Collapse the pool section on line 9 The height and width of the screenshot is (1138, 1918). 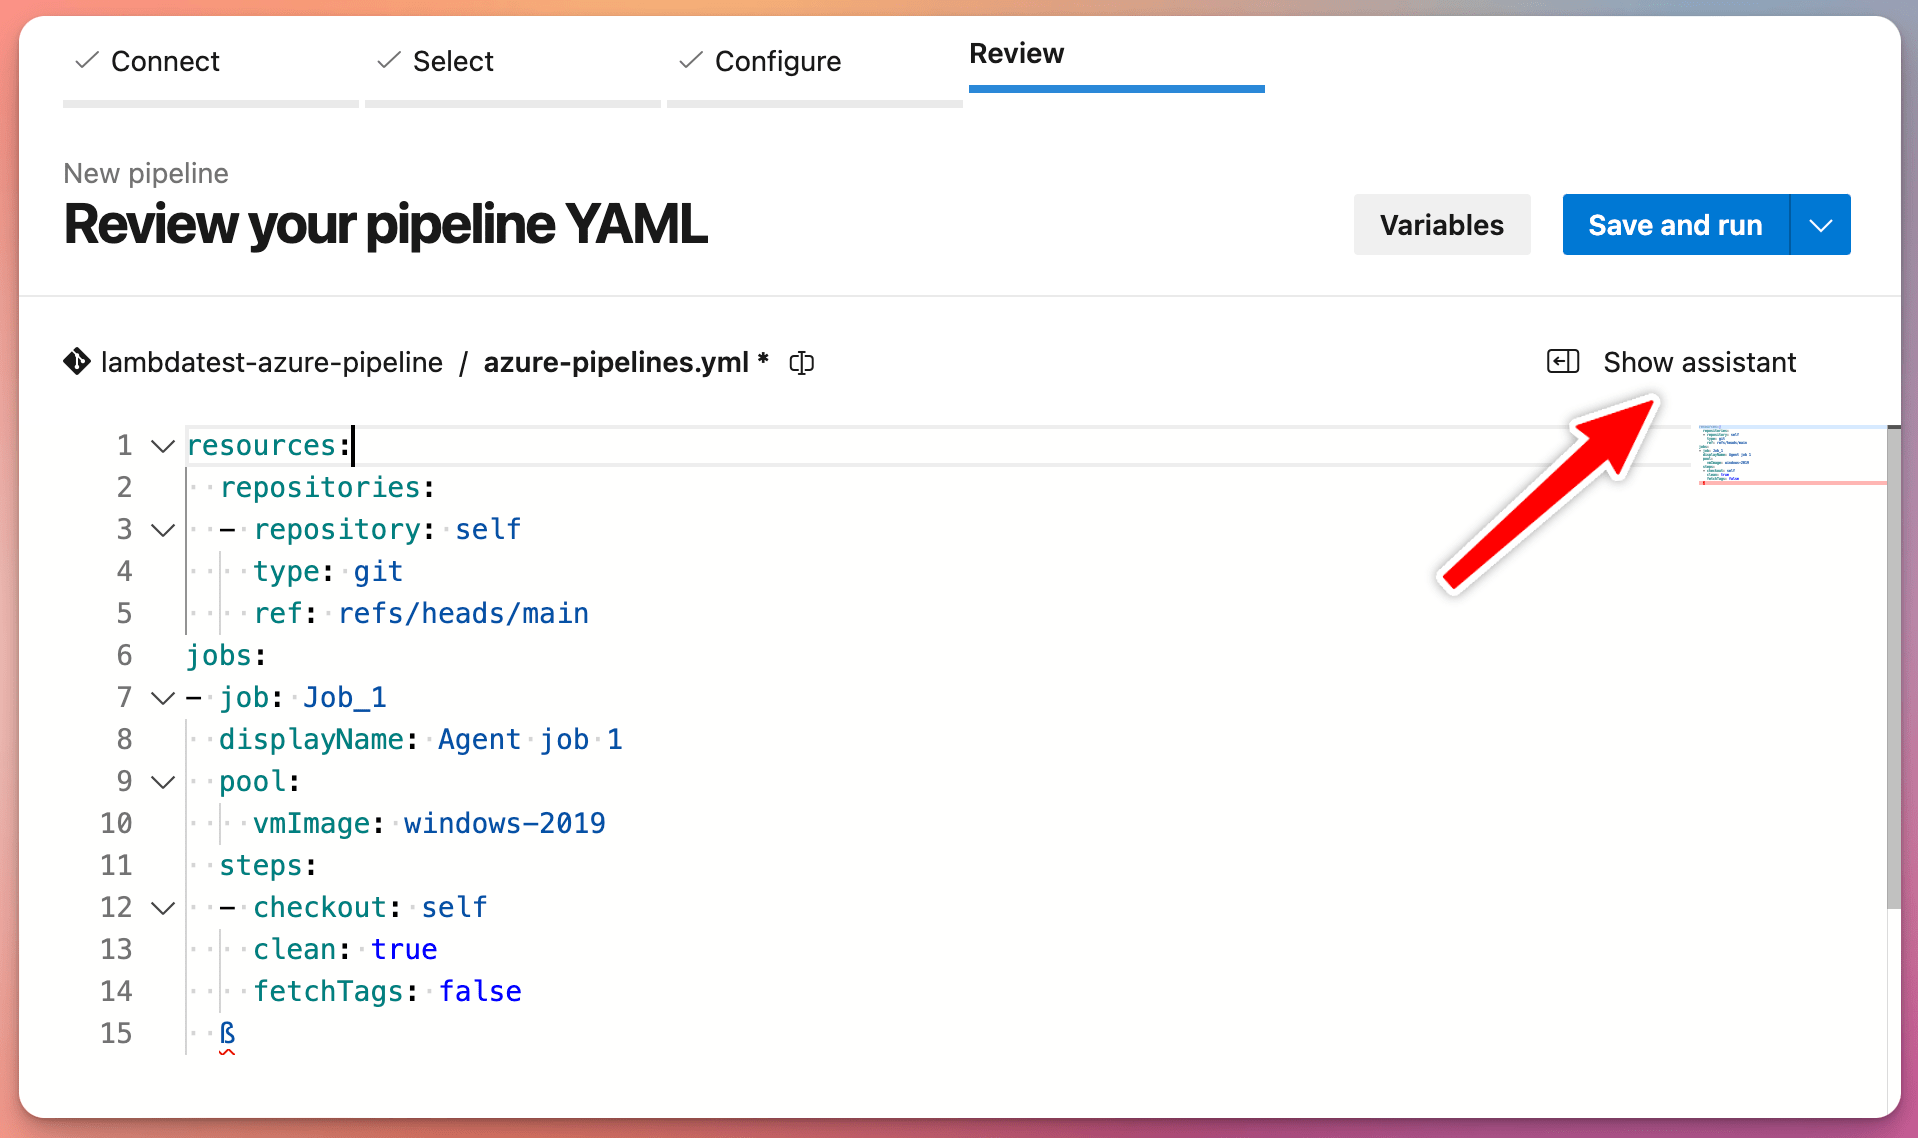[x=162, y=782]
